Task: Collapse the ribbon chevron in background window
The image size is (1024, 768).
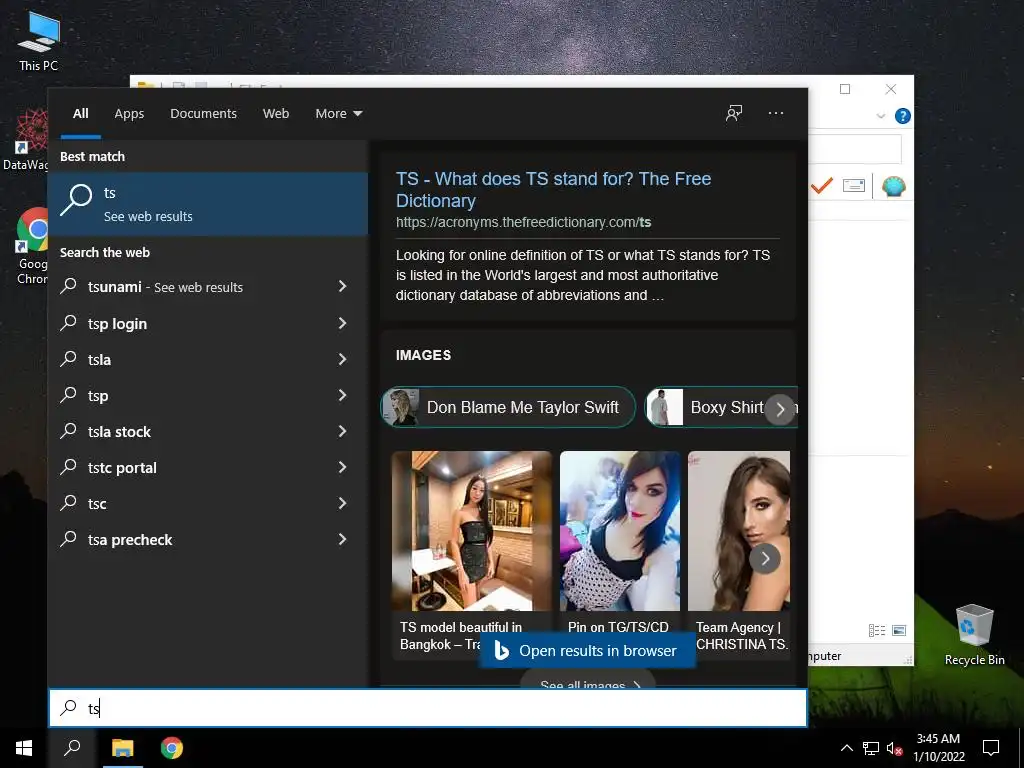Action: [x=881, y=116]
